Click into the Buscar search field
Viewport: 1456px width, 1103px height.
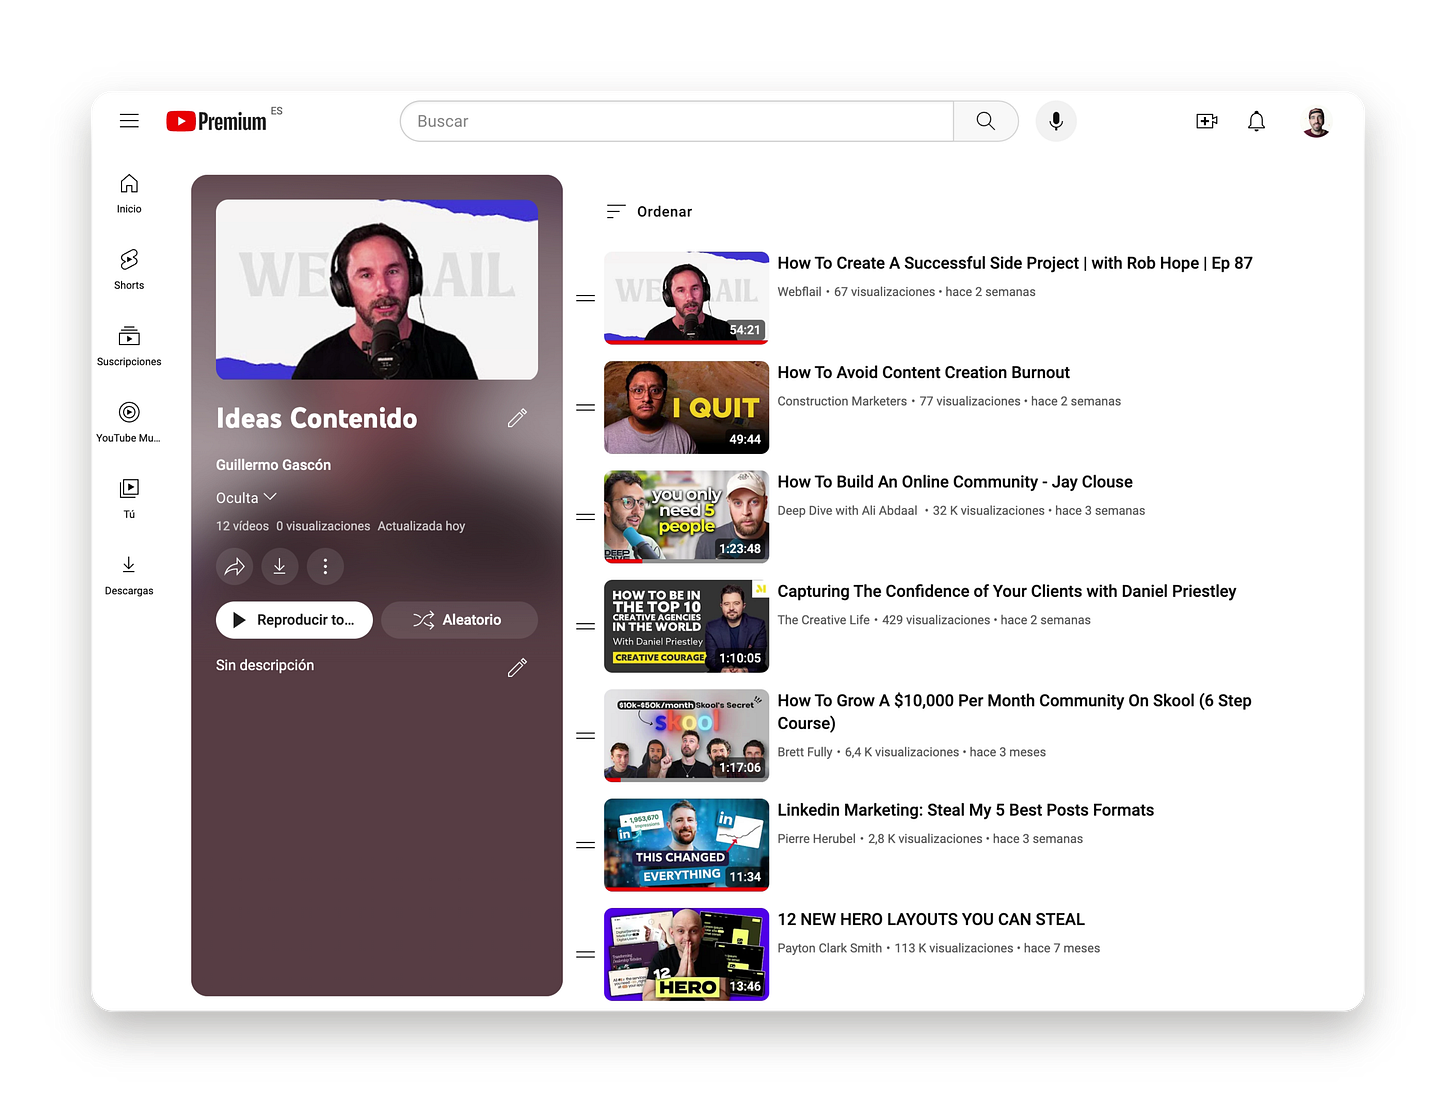(x=677, y=121)
